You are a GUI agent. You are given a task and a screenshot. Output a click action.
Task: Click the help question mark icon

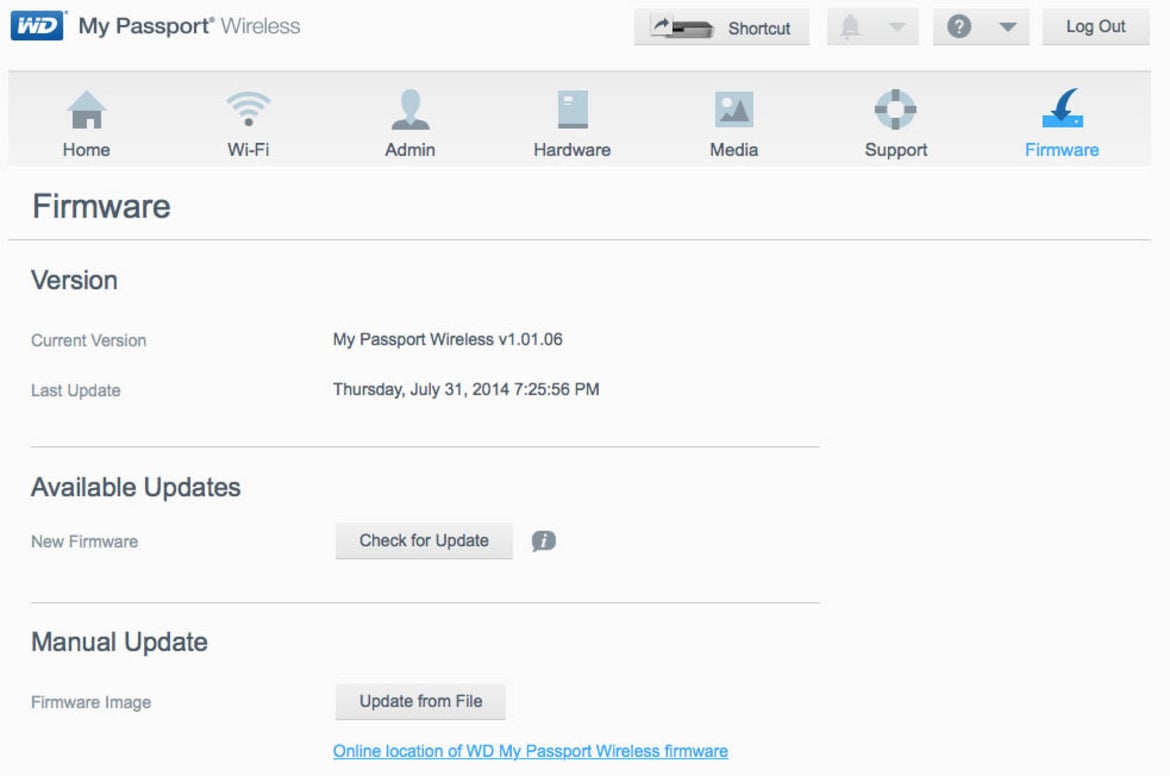[x=959, y=27]
